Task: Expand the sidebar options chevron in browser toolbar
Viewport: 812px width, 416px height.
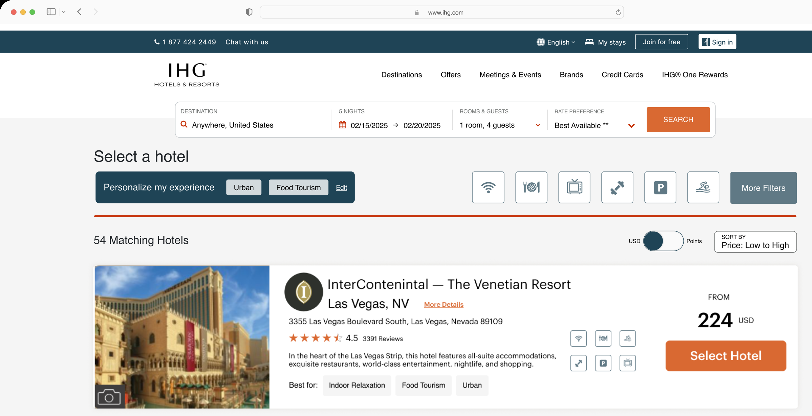Action: click(x=63, y=12)
